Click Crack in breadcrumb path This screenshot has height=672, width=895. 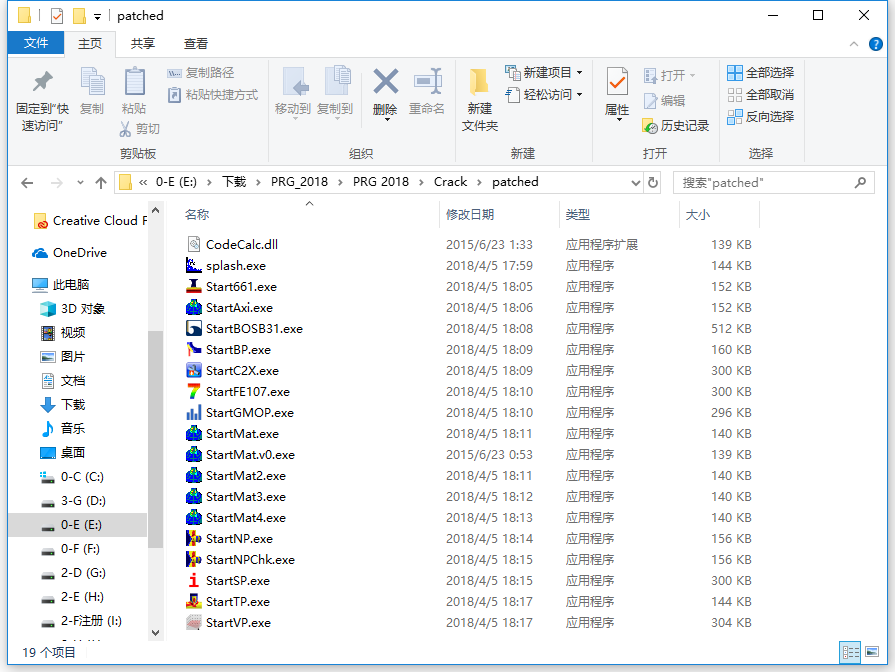pos(450,182)
